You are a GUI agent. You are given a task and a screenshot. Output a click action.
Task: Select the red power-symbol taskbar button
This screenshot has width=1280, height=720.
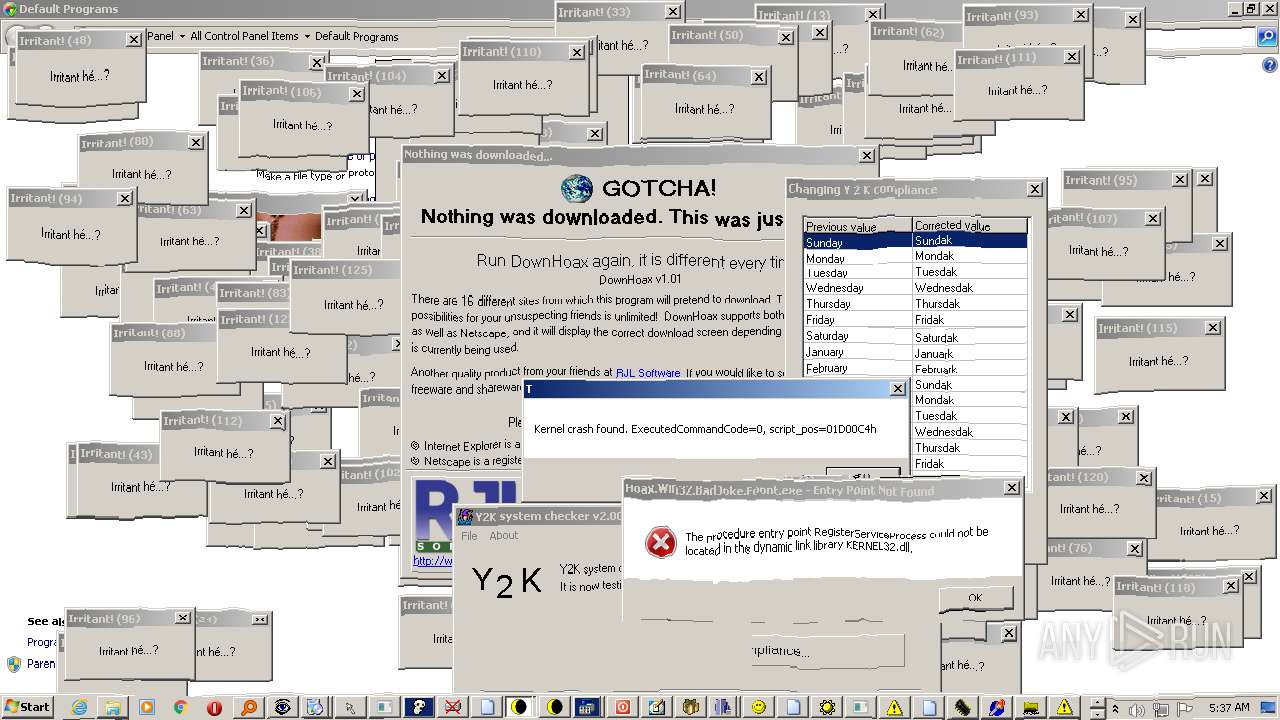pos(622,707)
